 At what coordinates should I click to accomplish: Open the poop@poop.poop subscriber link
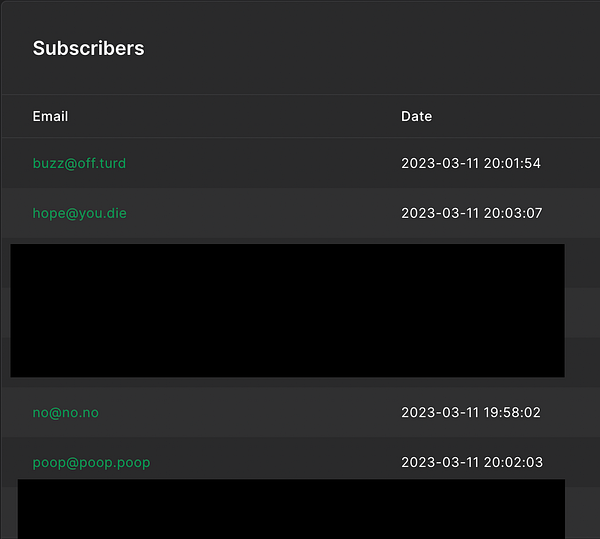tap(91, 462)
